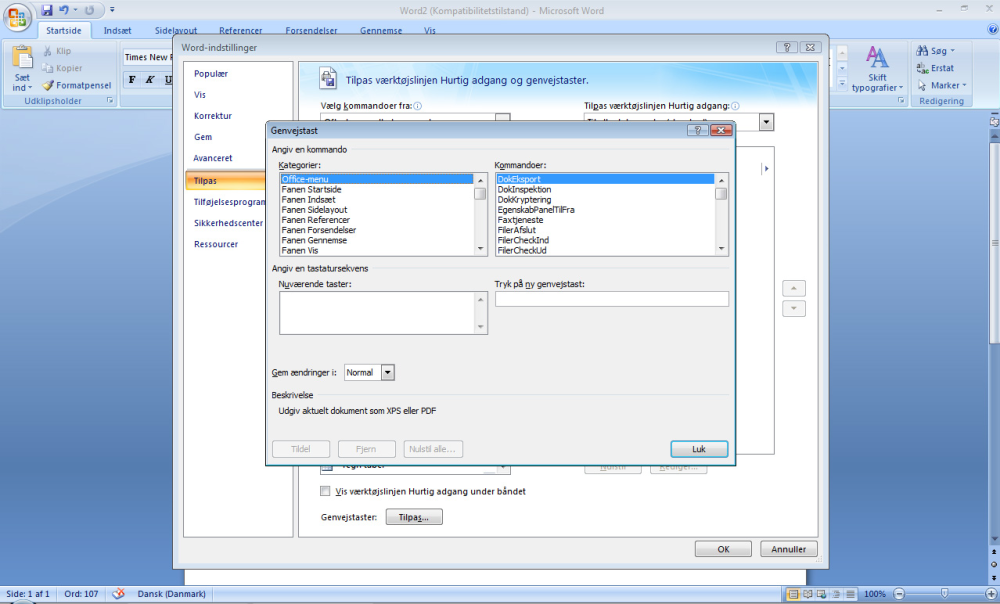Click the Sæt ind paste icon
This screenshot has width=1000, height=604.
tap(22, 58)
